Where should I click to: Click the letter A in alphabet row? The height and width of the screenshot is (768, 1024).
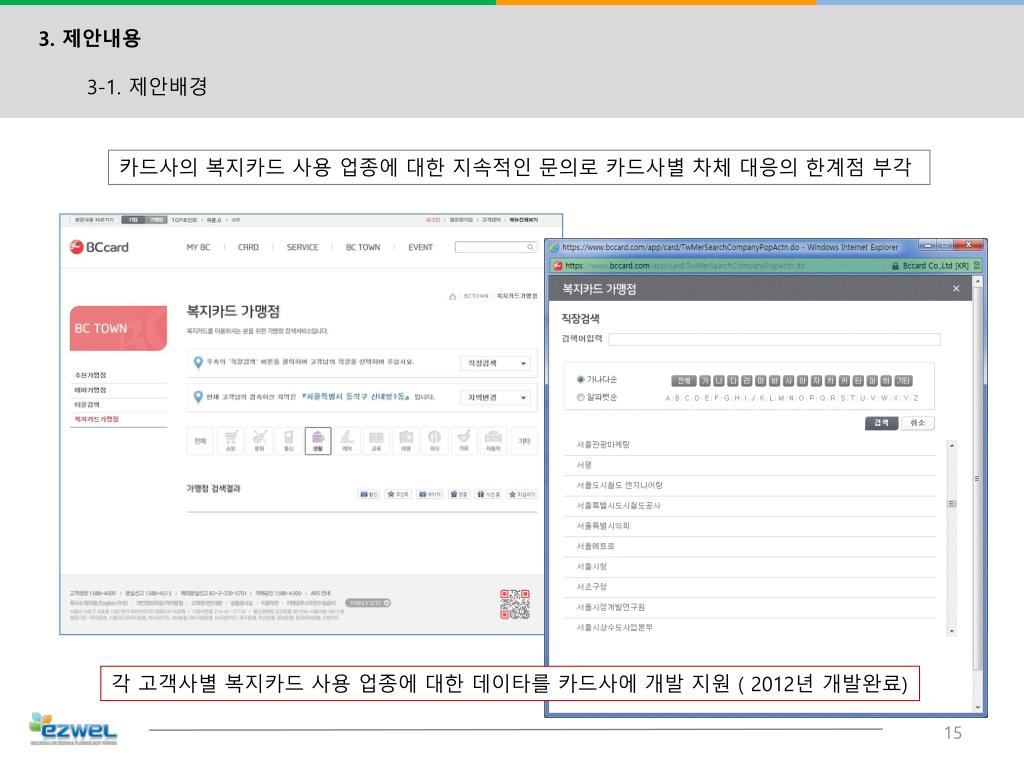coord(667,398)
